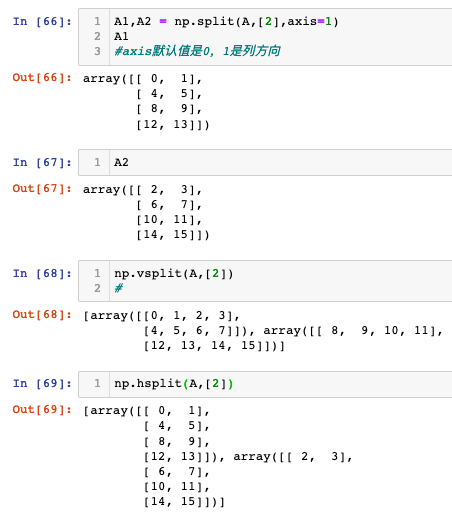Click the Out[67] output prompt

tap(42, 189)
